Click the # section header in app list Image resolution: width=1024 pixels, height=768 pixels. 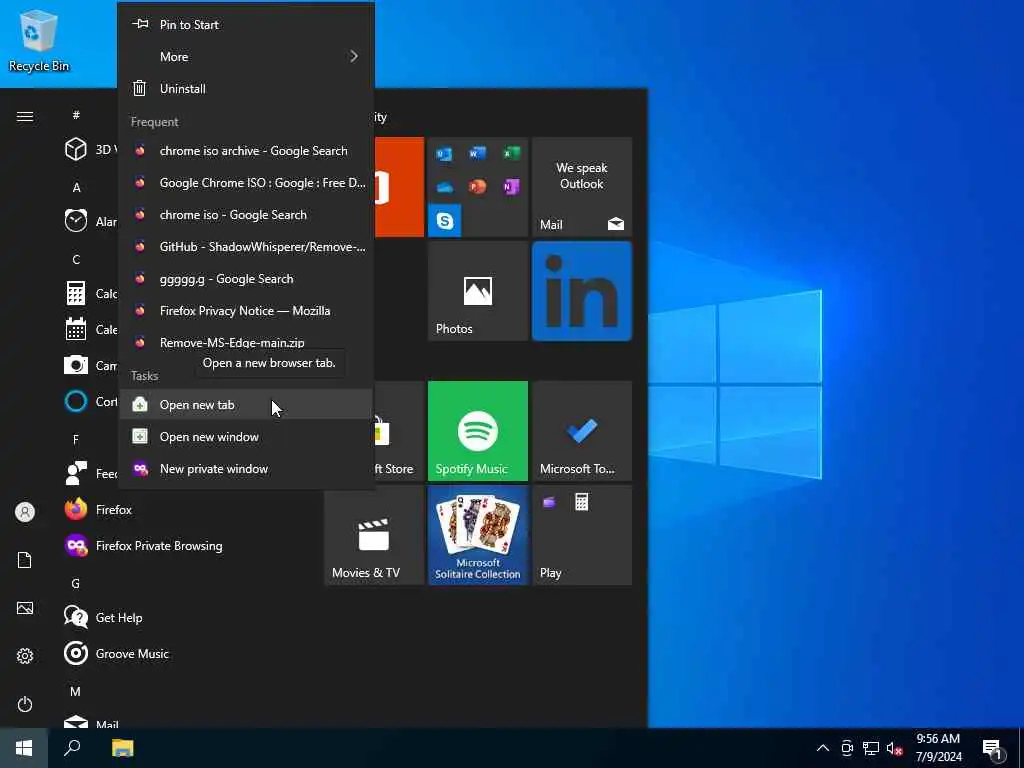pyautogui.click(x=76, y=115)
